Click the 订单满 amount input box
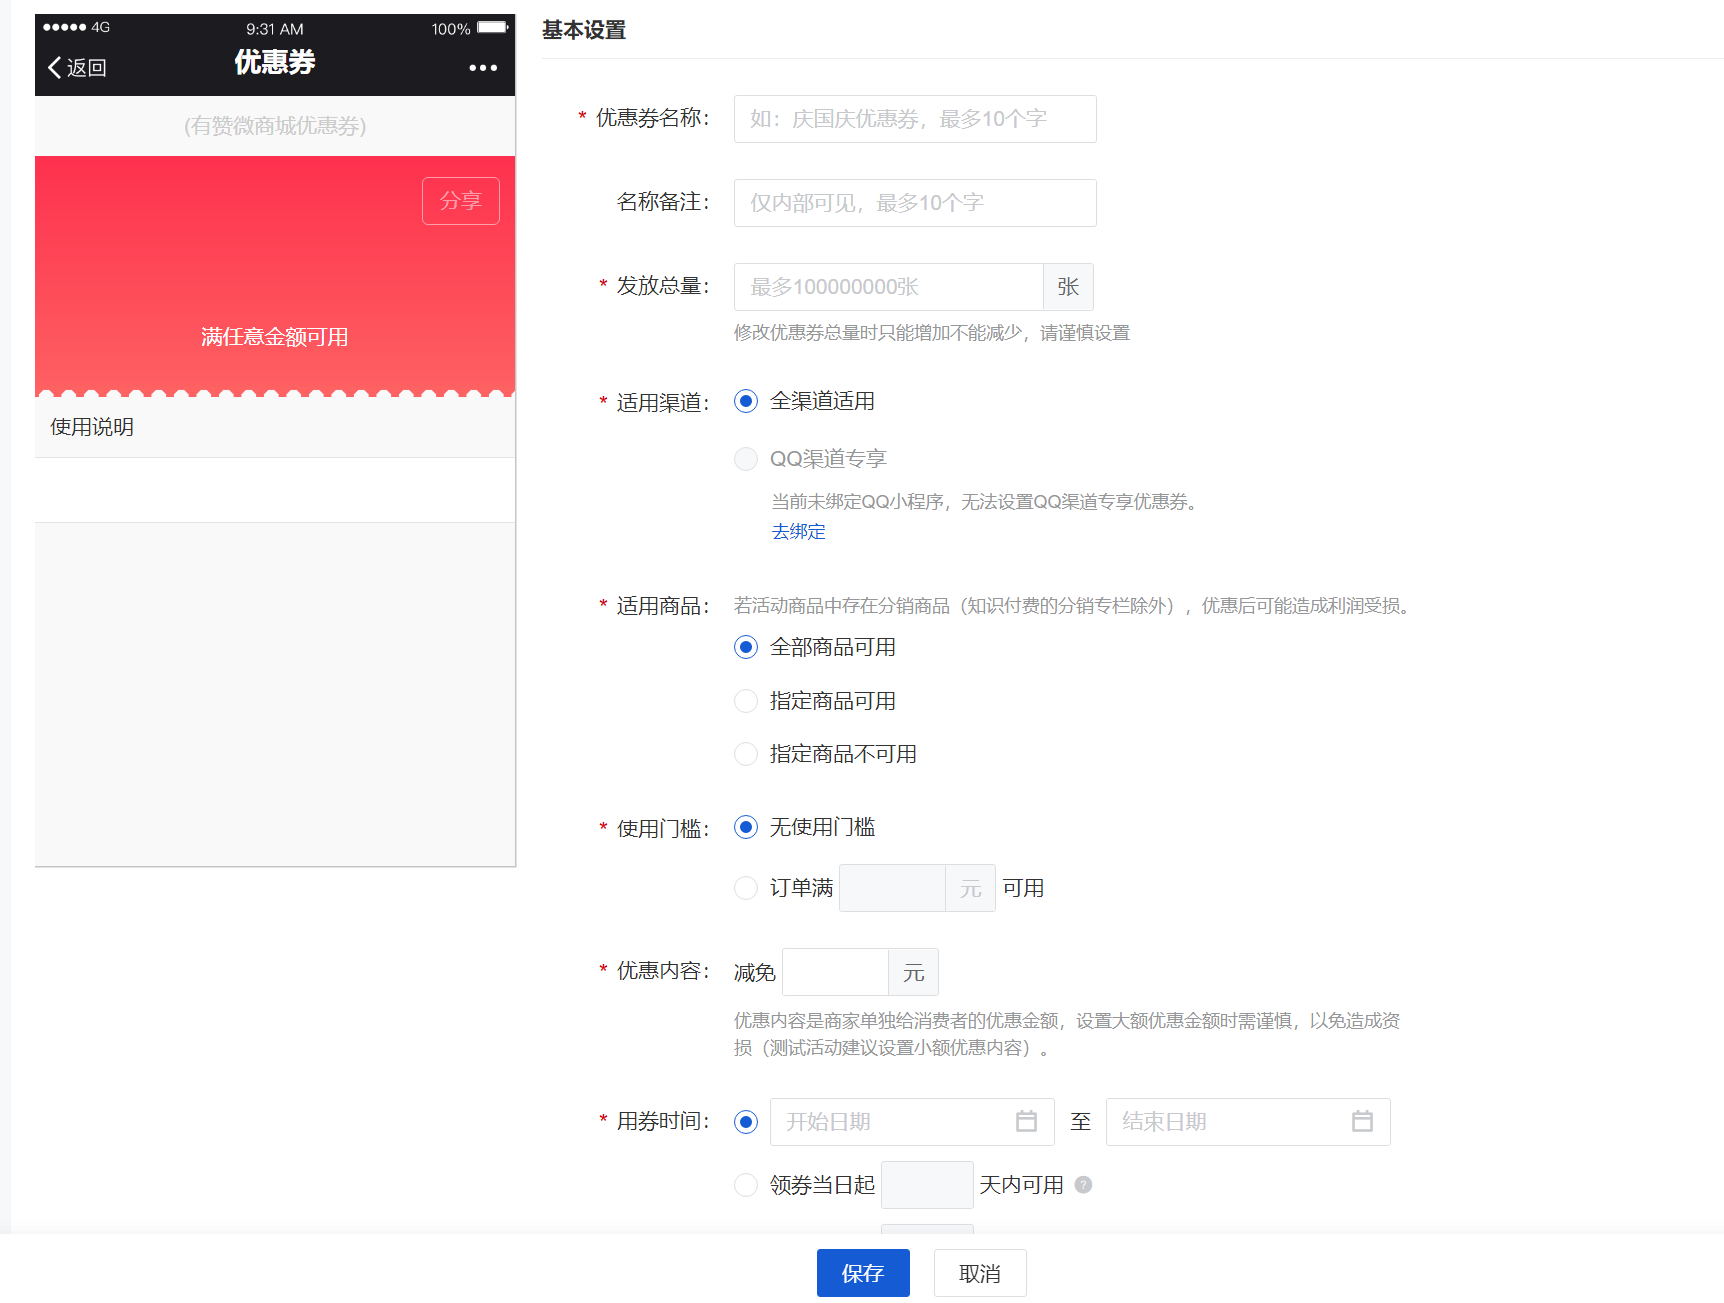1724x1303 pixels. pyautogui.click(x=892, y=888)
